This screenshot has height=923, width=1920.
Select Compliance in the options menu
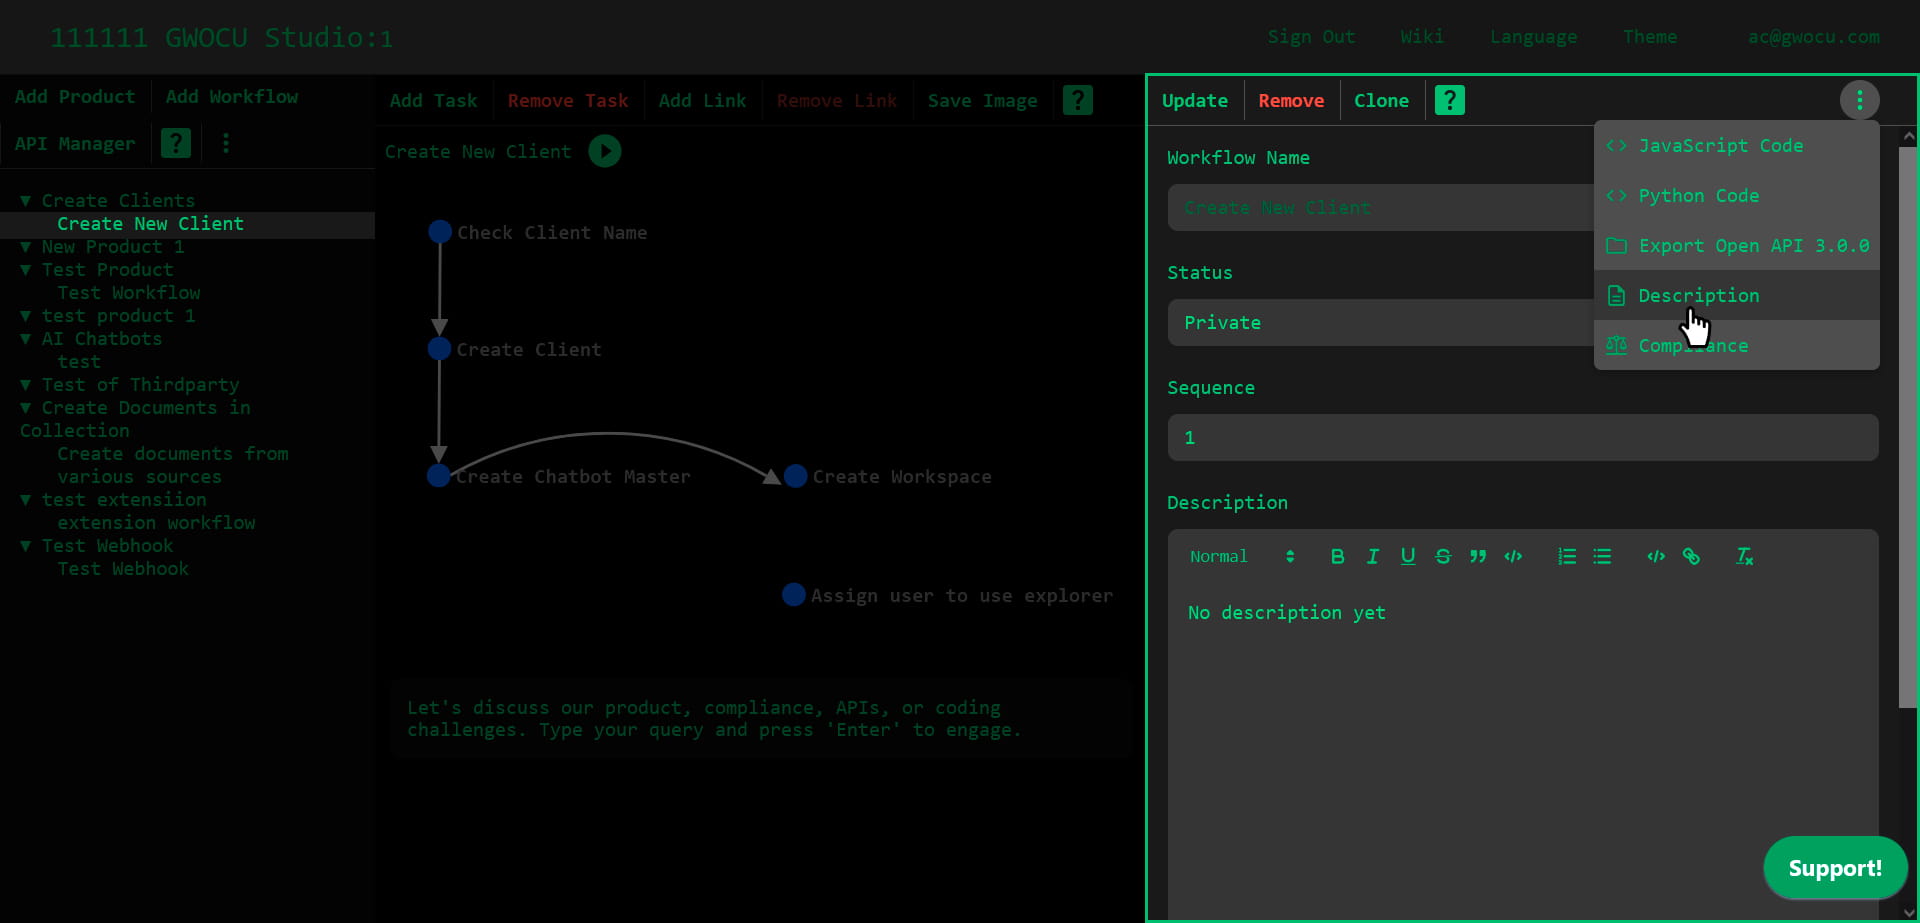pos(1736,345)
